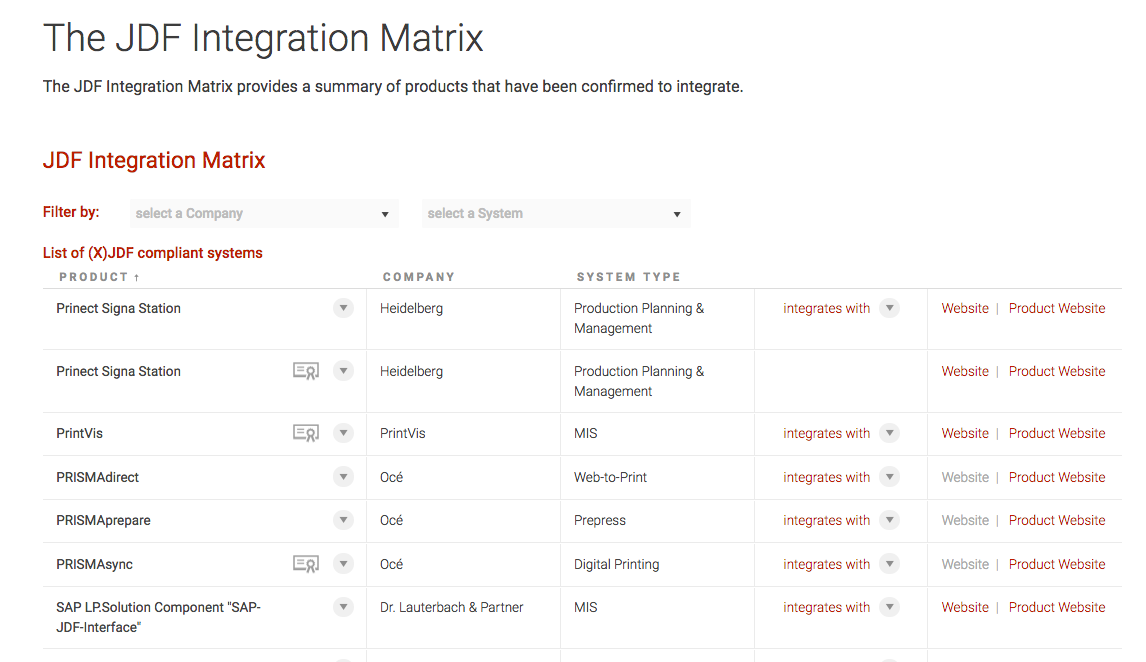Viewport: 1146px width, 662px height.
Task: Click 'integrates with' link for PRISMAprepare
Action: pos(826,520)
